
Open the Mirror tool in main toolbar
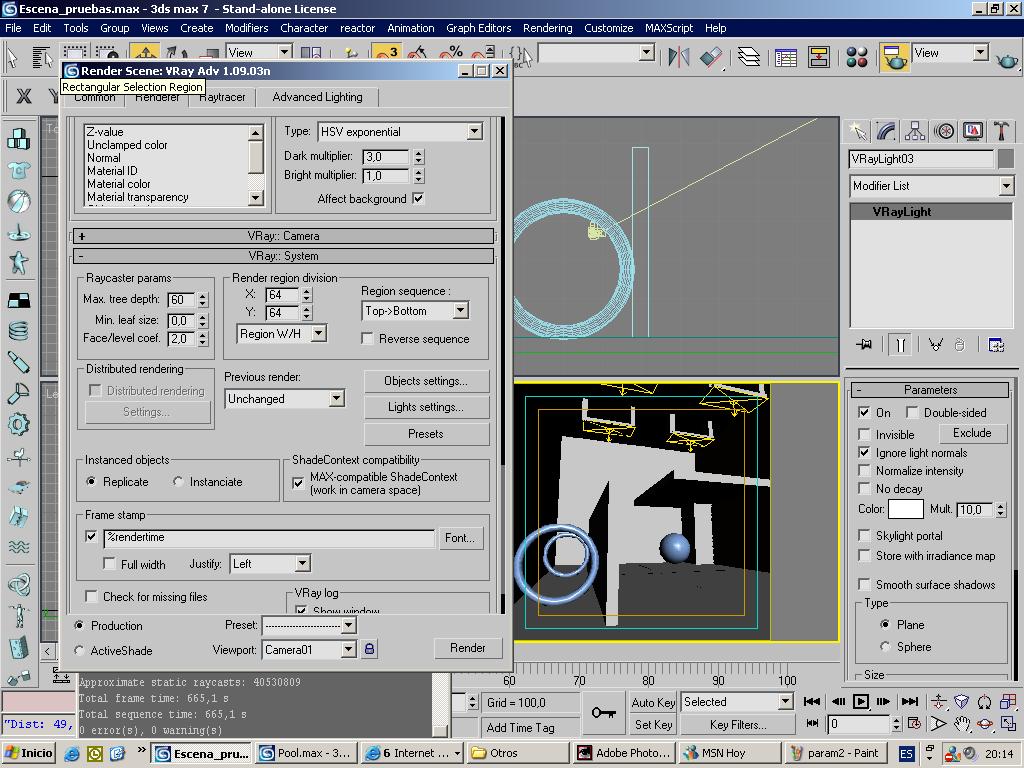point(679,57)
